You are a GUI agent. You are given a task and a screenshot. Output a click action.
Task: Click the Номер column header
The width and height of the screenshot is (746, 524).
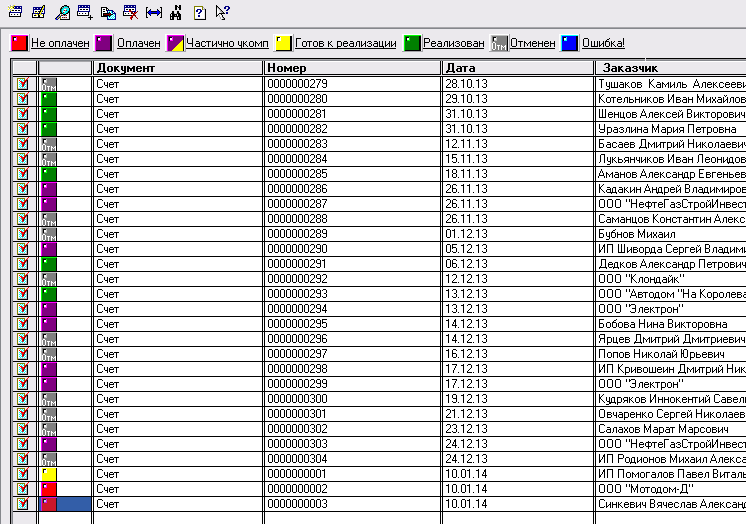(x=352, y=68)
